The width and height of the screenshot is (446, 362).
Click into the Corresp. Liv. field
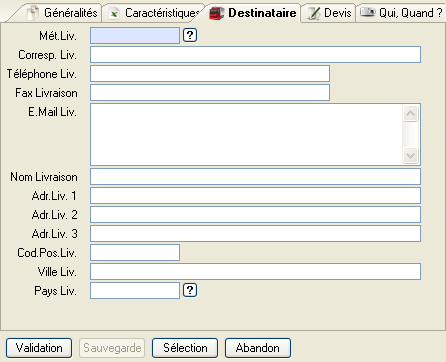255,55
